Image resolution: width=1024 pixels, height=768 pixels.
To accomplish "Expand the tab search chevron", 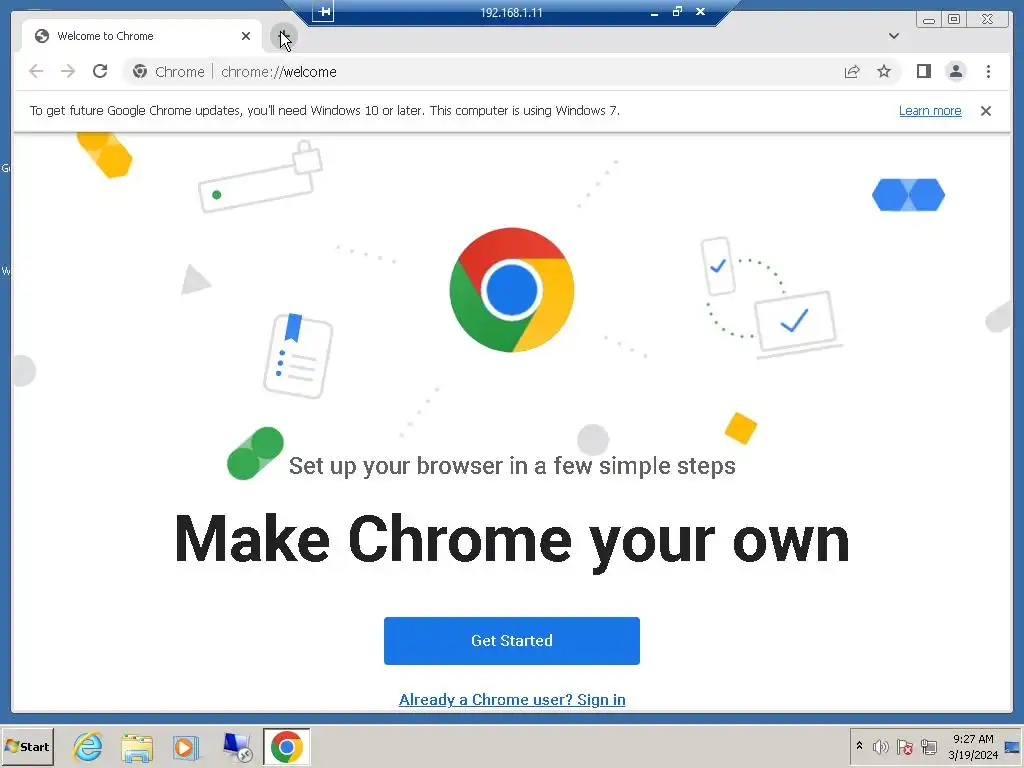I will 894,36.
